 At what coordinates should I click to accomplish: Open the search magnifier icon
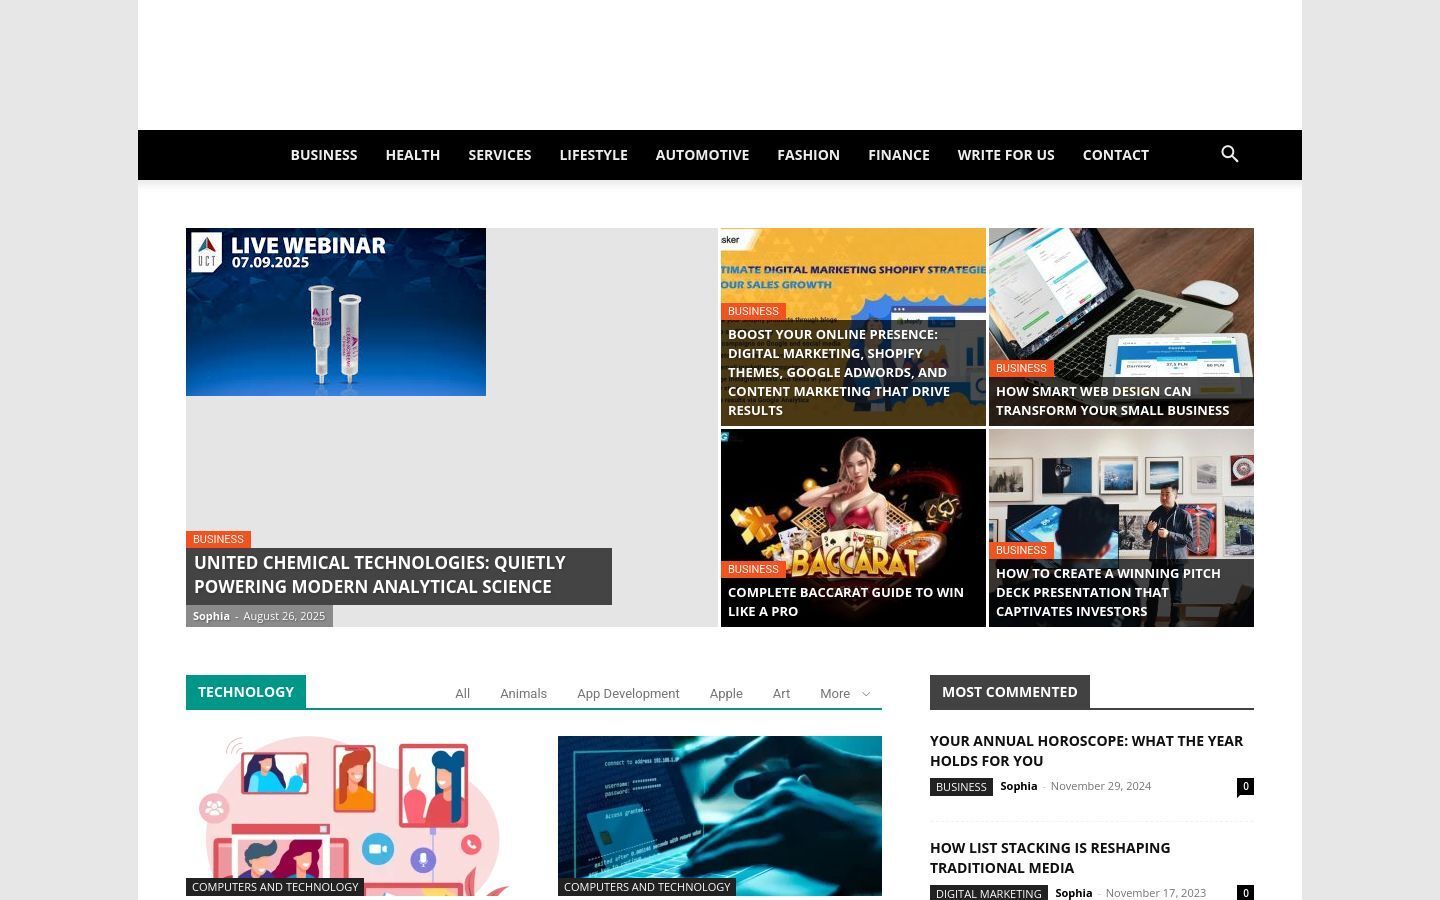[1230, 154]
